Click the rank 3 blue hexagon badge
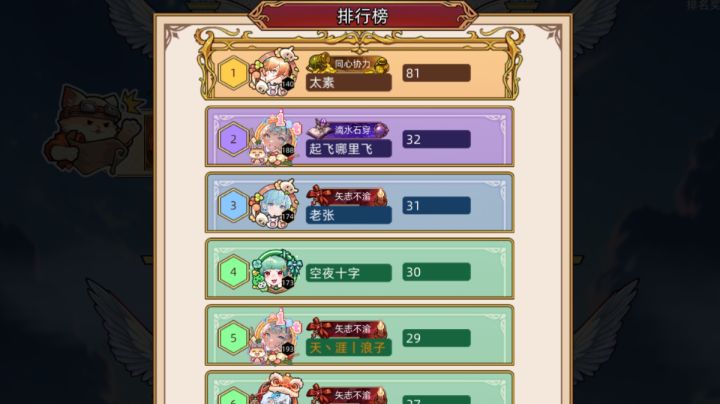 click(x=233, y=205)
